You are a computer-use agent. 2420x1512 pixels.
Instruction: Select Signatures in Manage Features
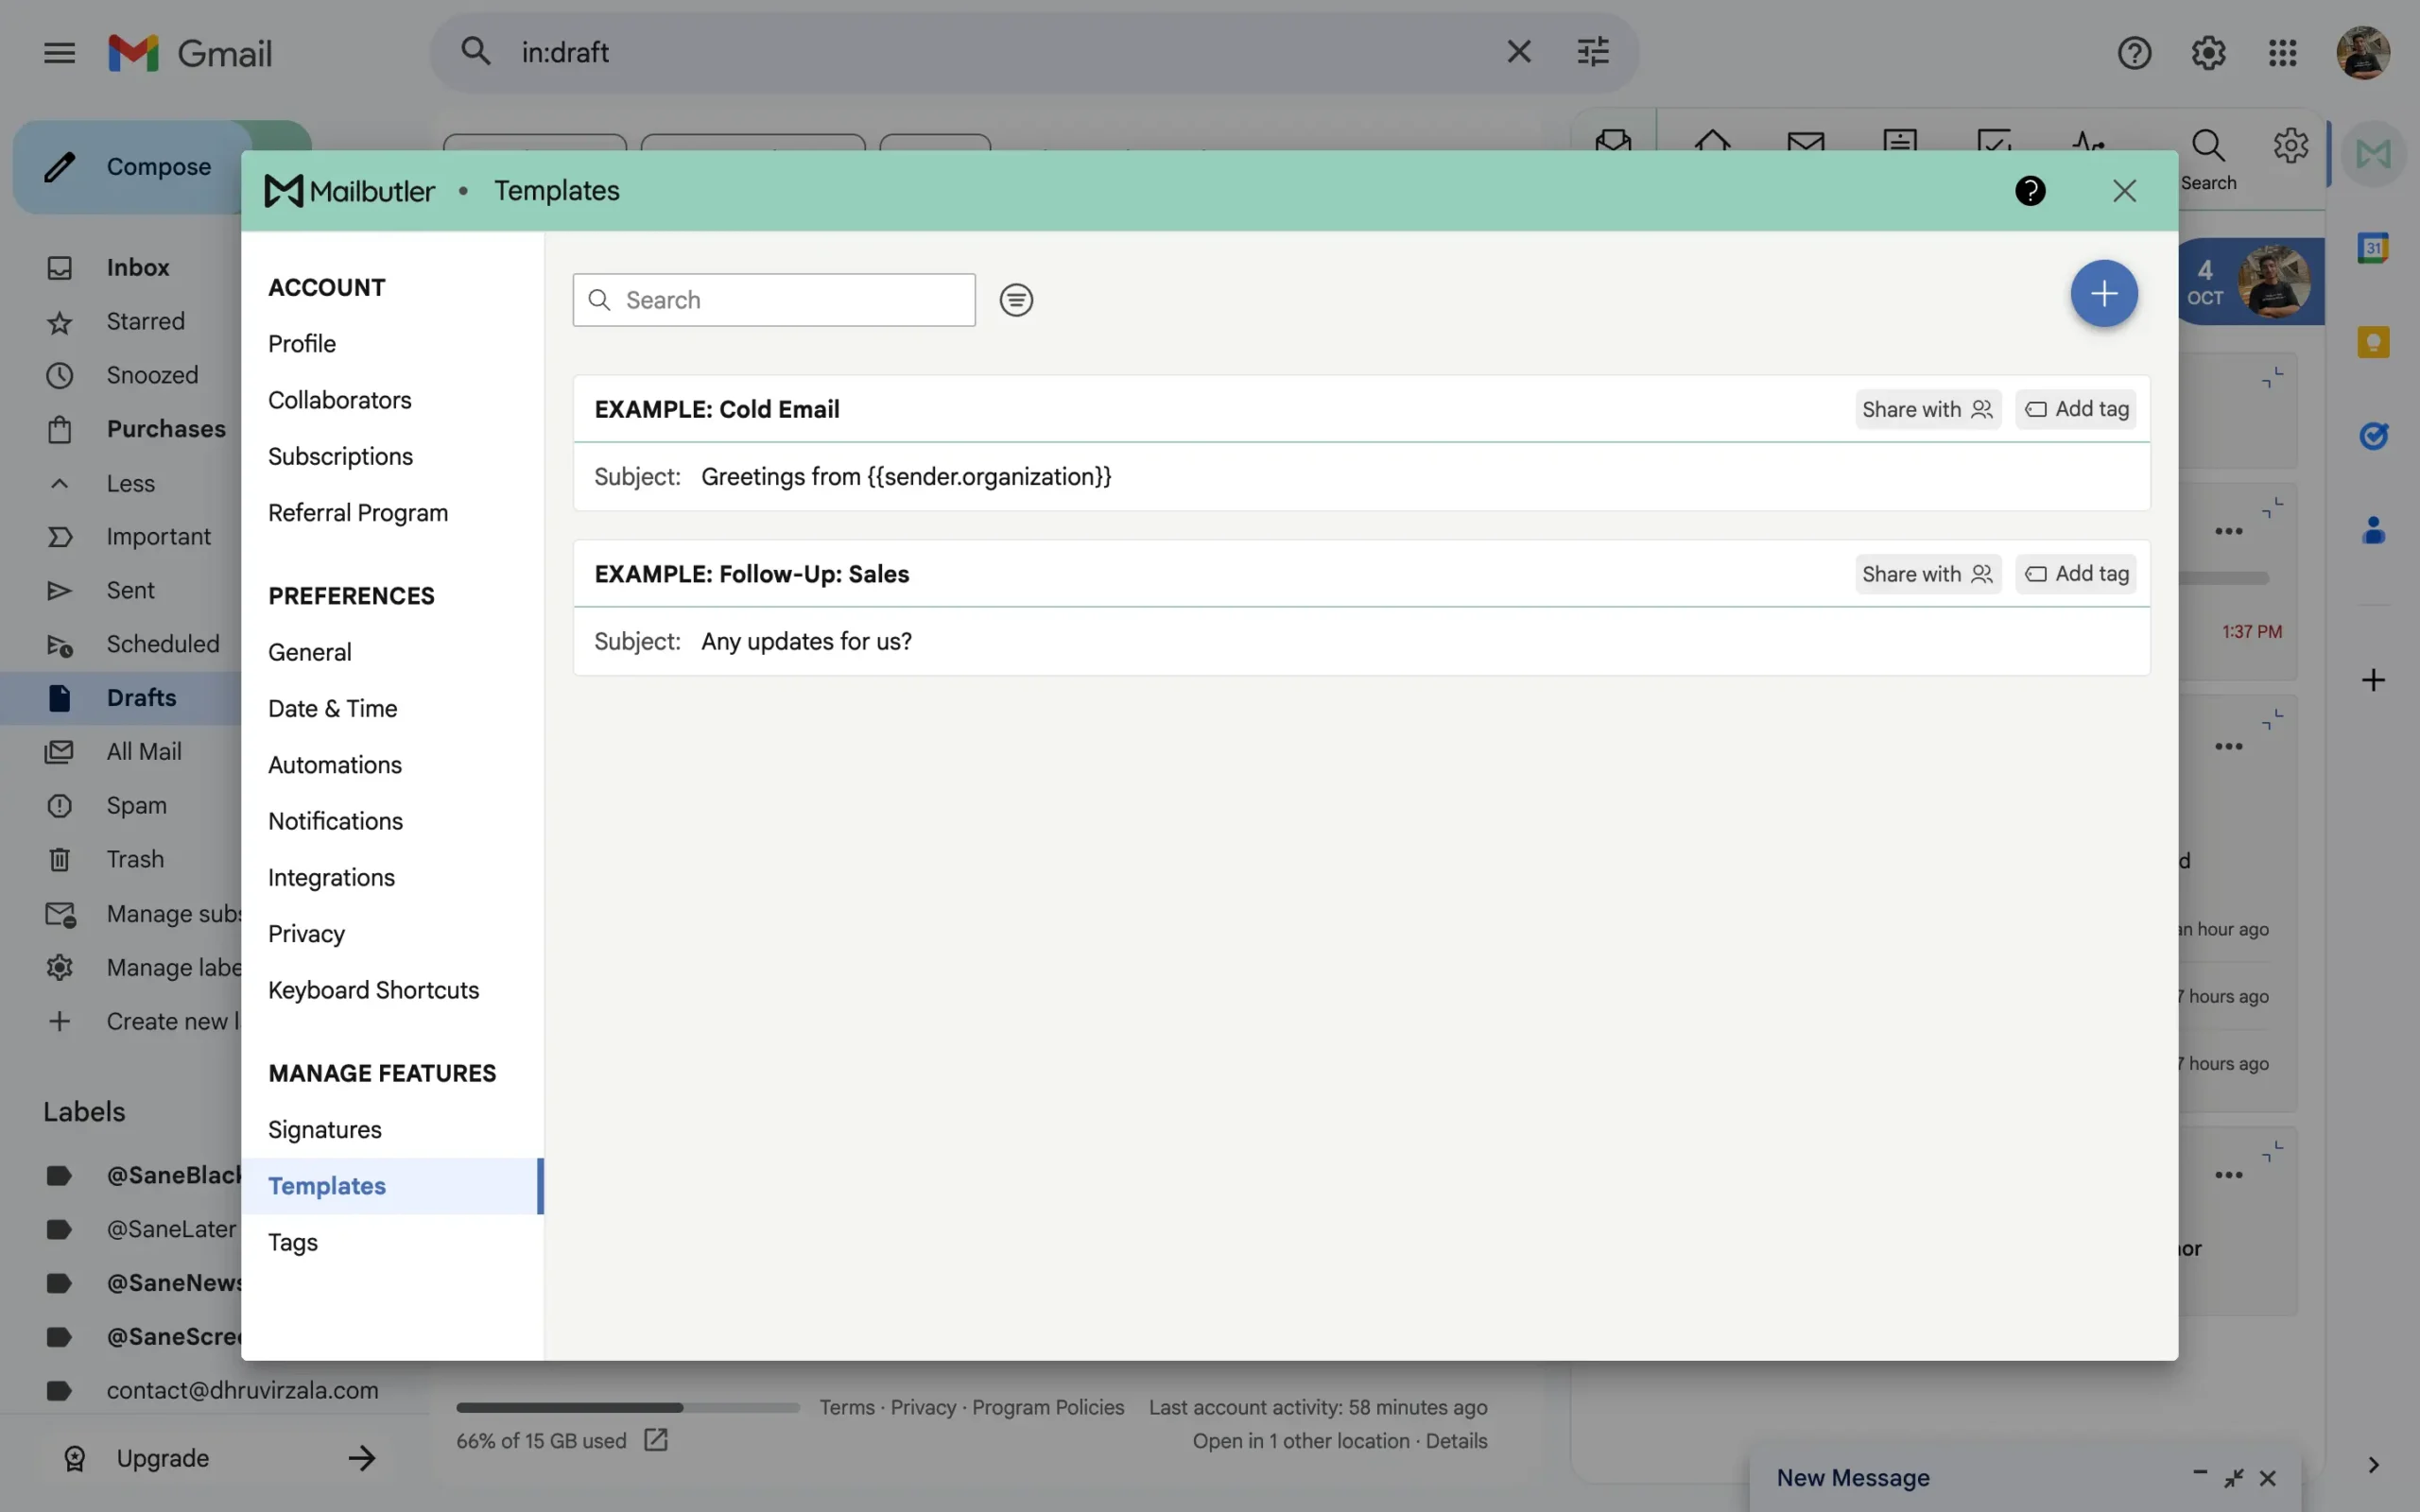tap(325, 1130)
